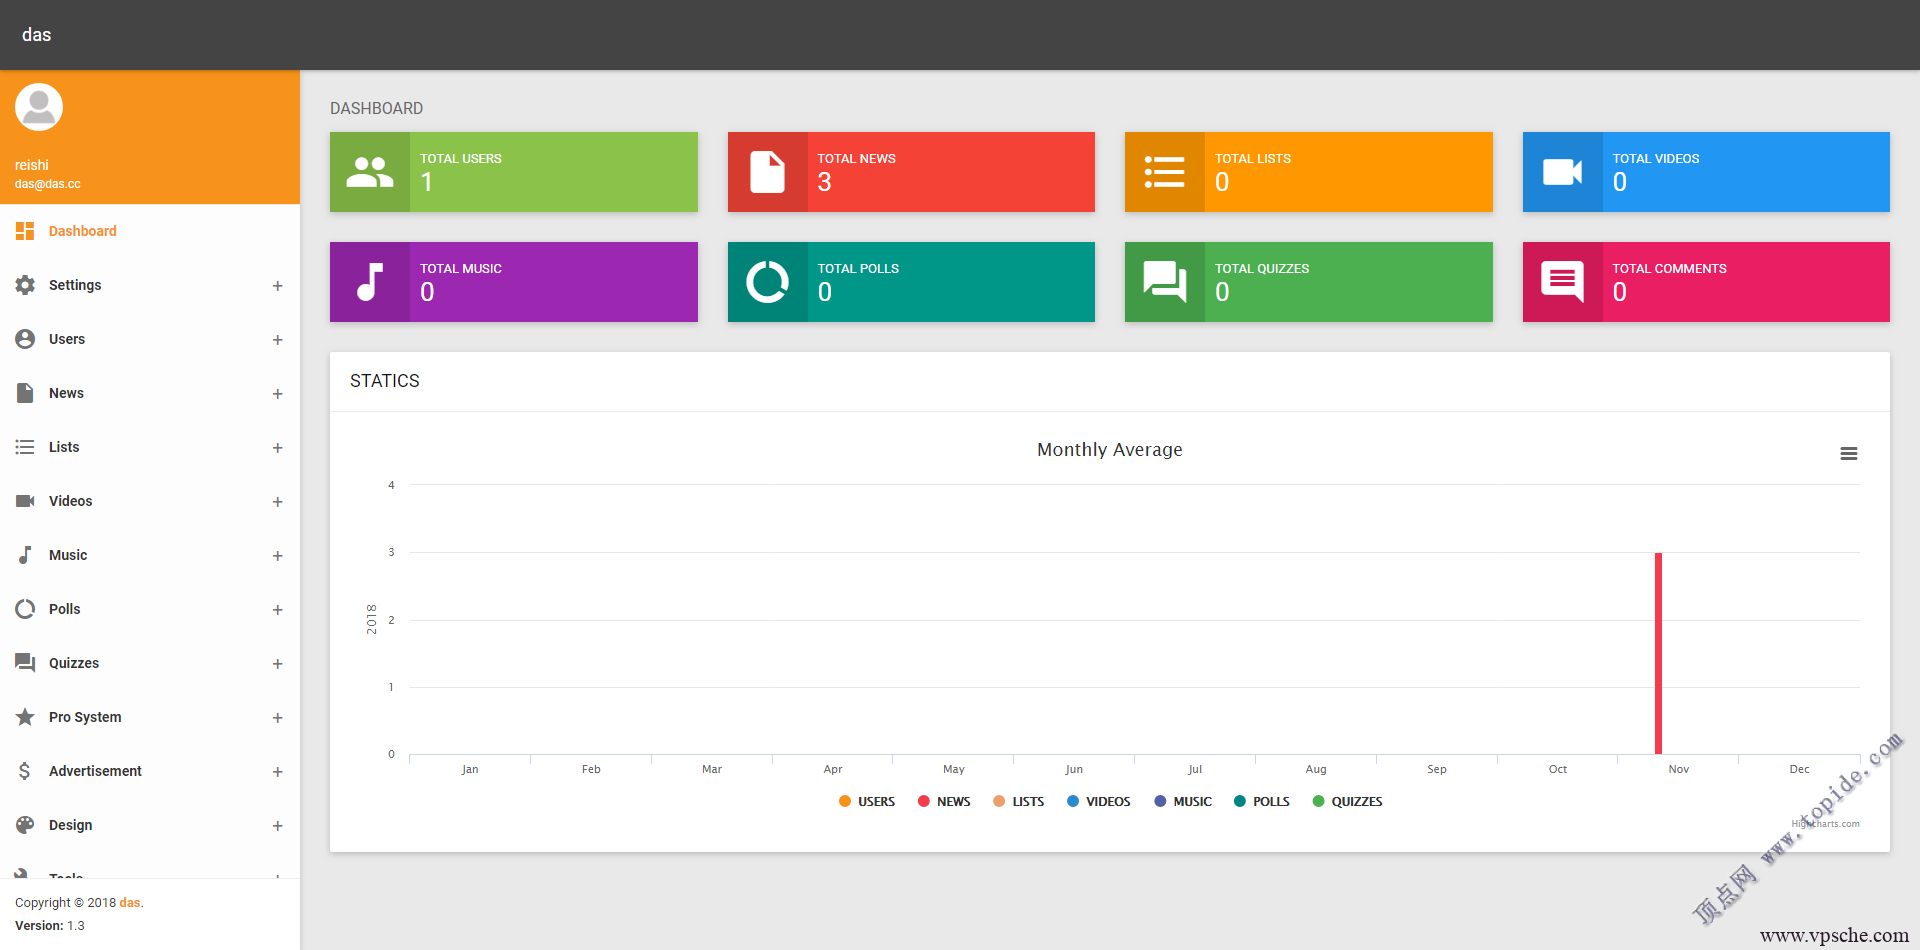Expand the Pro System submenu plus

pyautogui.click(x=277, y=718)
